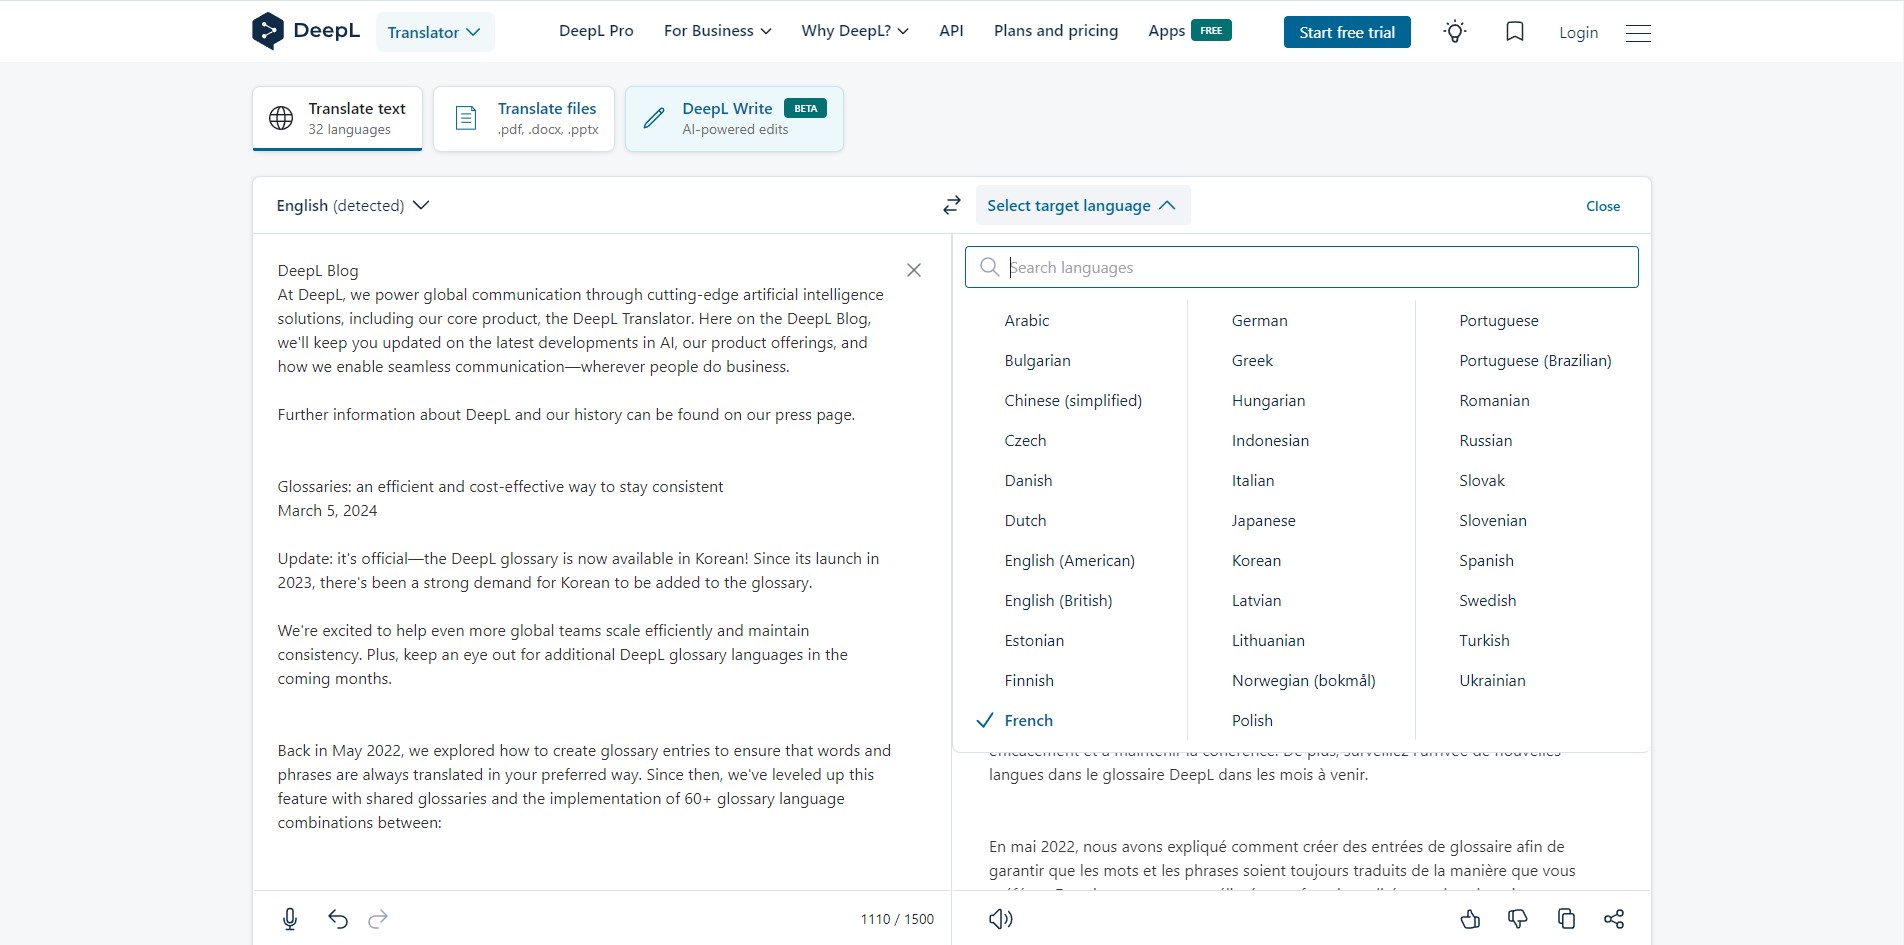
Task: Choose Danish from the language list
Action: point(1028,480)
